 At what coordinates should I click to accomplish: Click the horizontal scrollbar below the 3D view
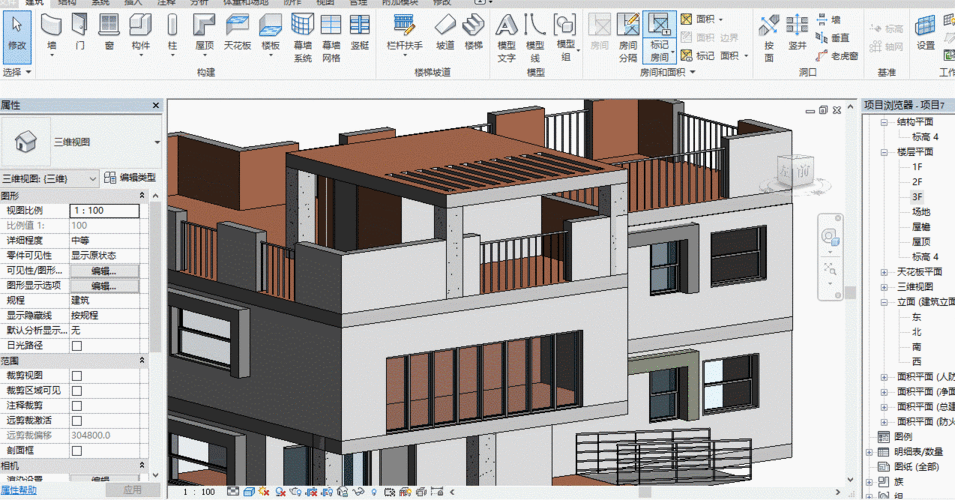[x=645, y=491]
